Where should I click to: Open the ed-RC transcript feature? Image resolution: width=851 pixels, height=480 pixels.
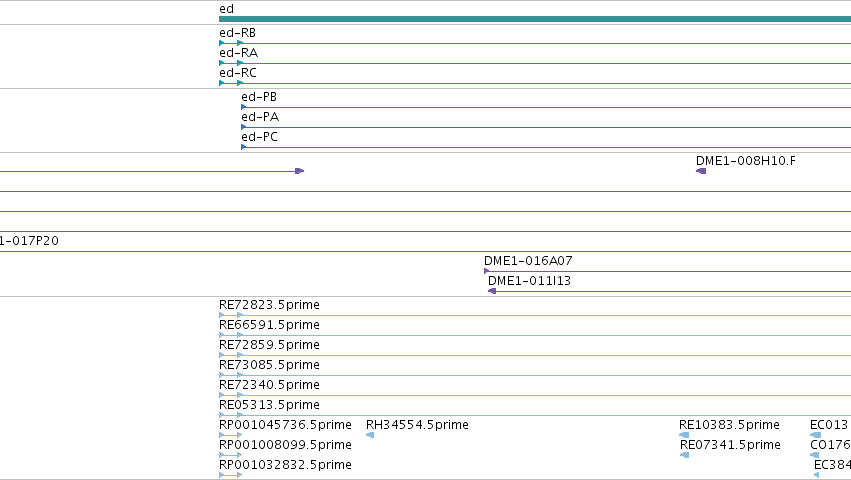(535, 83)
